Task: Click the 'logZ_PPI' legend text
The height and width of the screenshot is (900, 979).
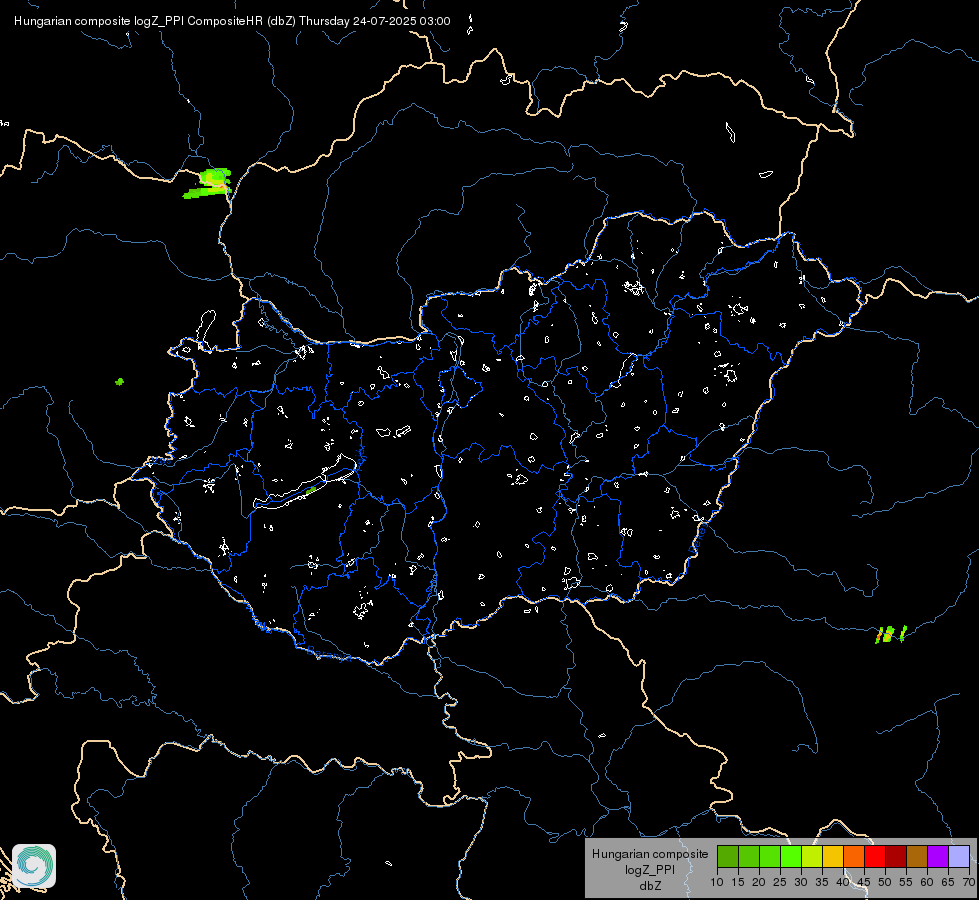Action: click(650, 869)
